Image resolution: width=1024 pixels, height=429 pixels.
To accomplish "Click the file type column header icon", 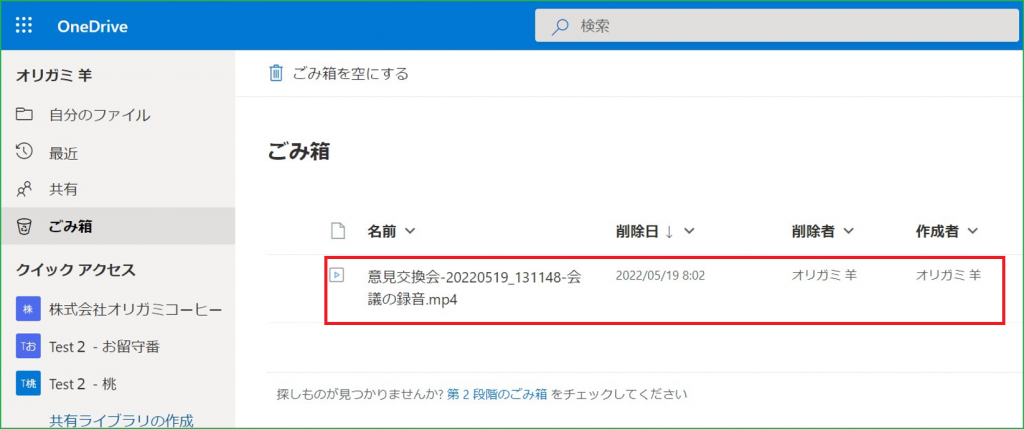I will pos(337,231).
